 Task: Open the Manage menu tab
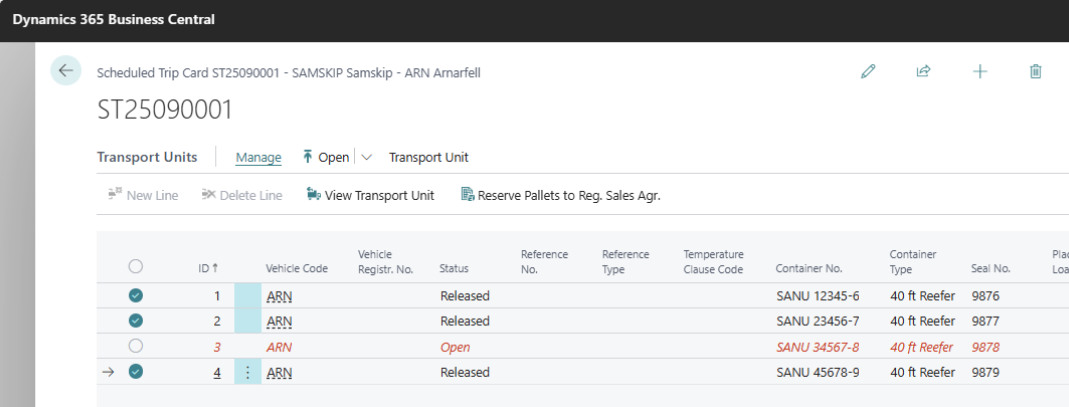(x=258, y=157)
